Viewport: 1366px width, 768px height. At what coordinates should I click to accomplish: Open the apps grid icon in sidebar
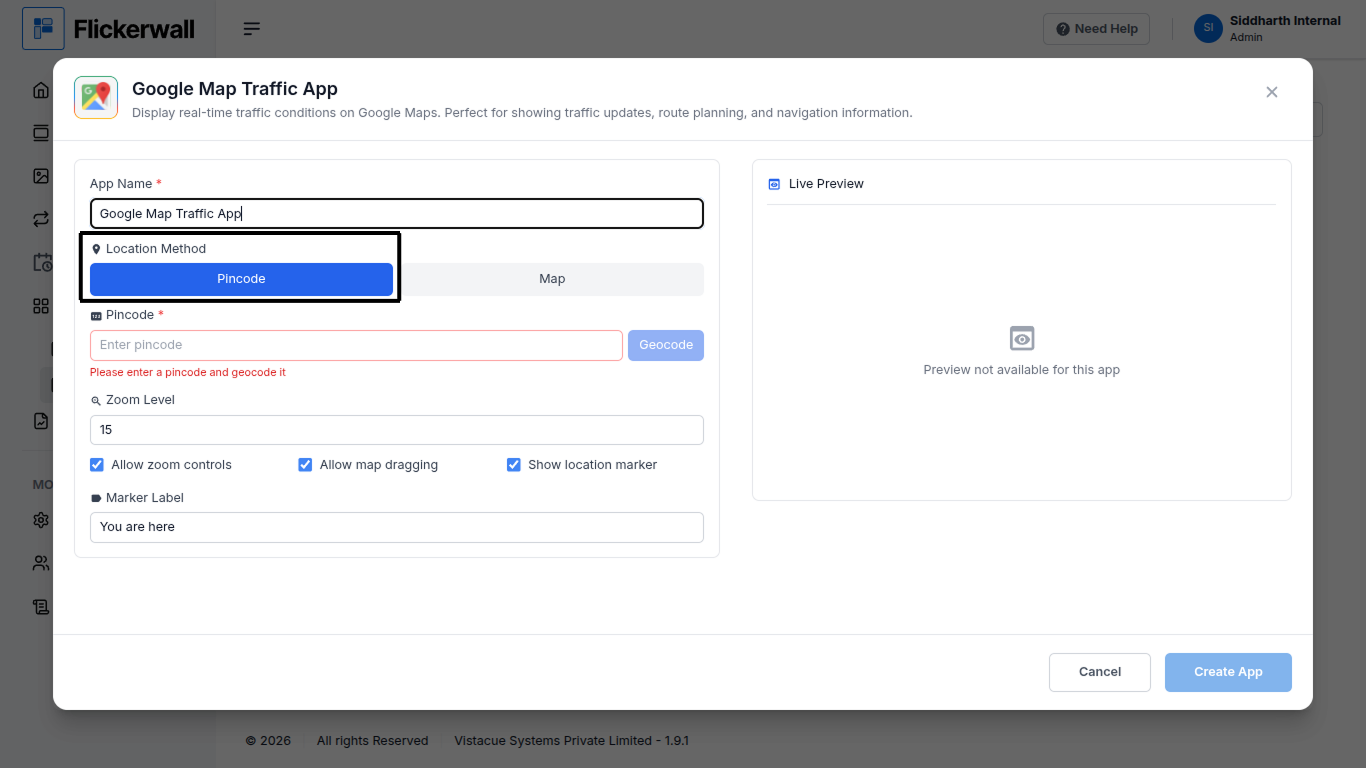pyautogui.click(x=41, y=306)
